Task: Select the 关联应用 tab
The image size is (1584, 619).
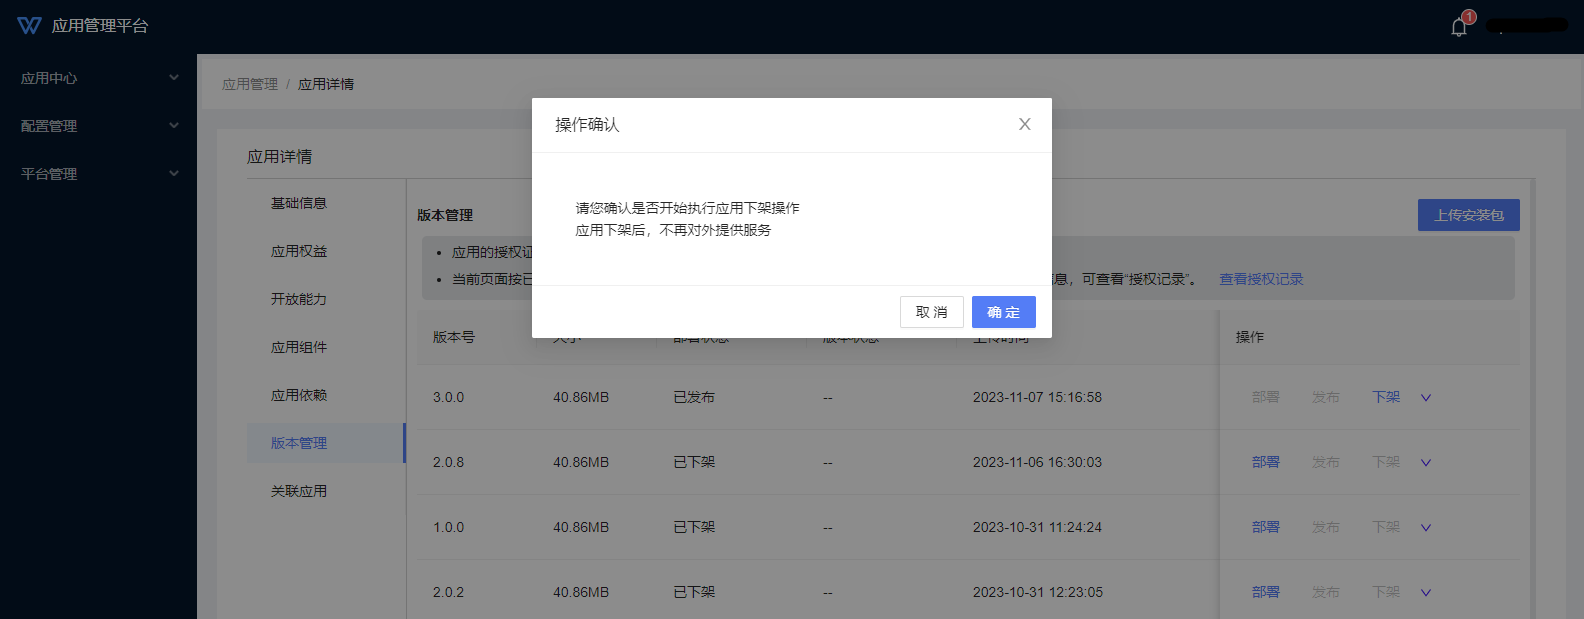Action: [x=299, y=491]
